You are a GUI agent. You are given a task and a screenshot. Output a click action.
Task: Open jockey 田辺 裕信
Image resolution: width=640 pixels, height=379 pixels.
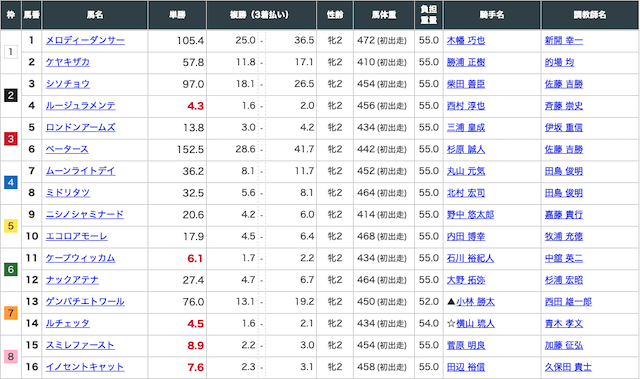pyautogui.click(x=466, y=367)
